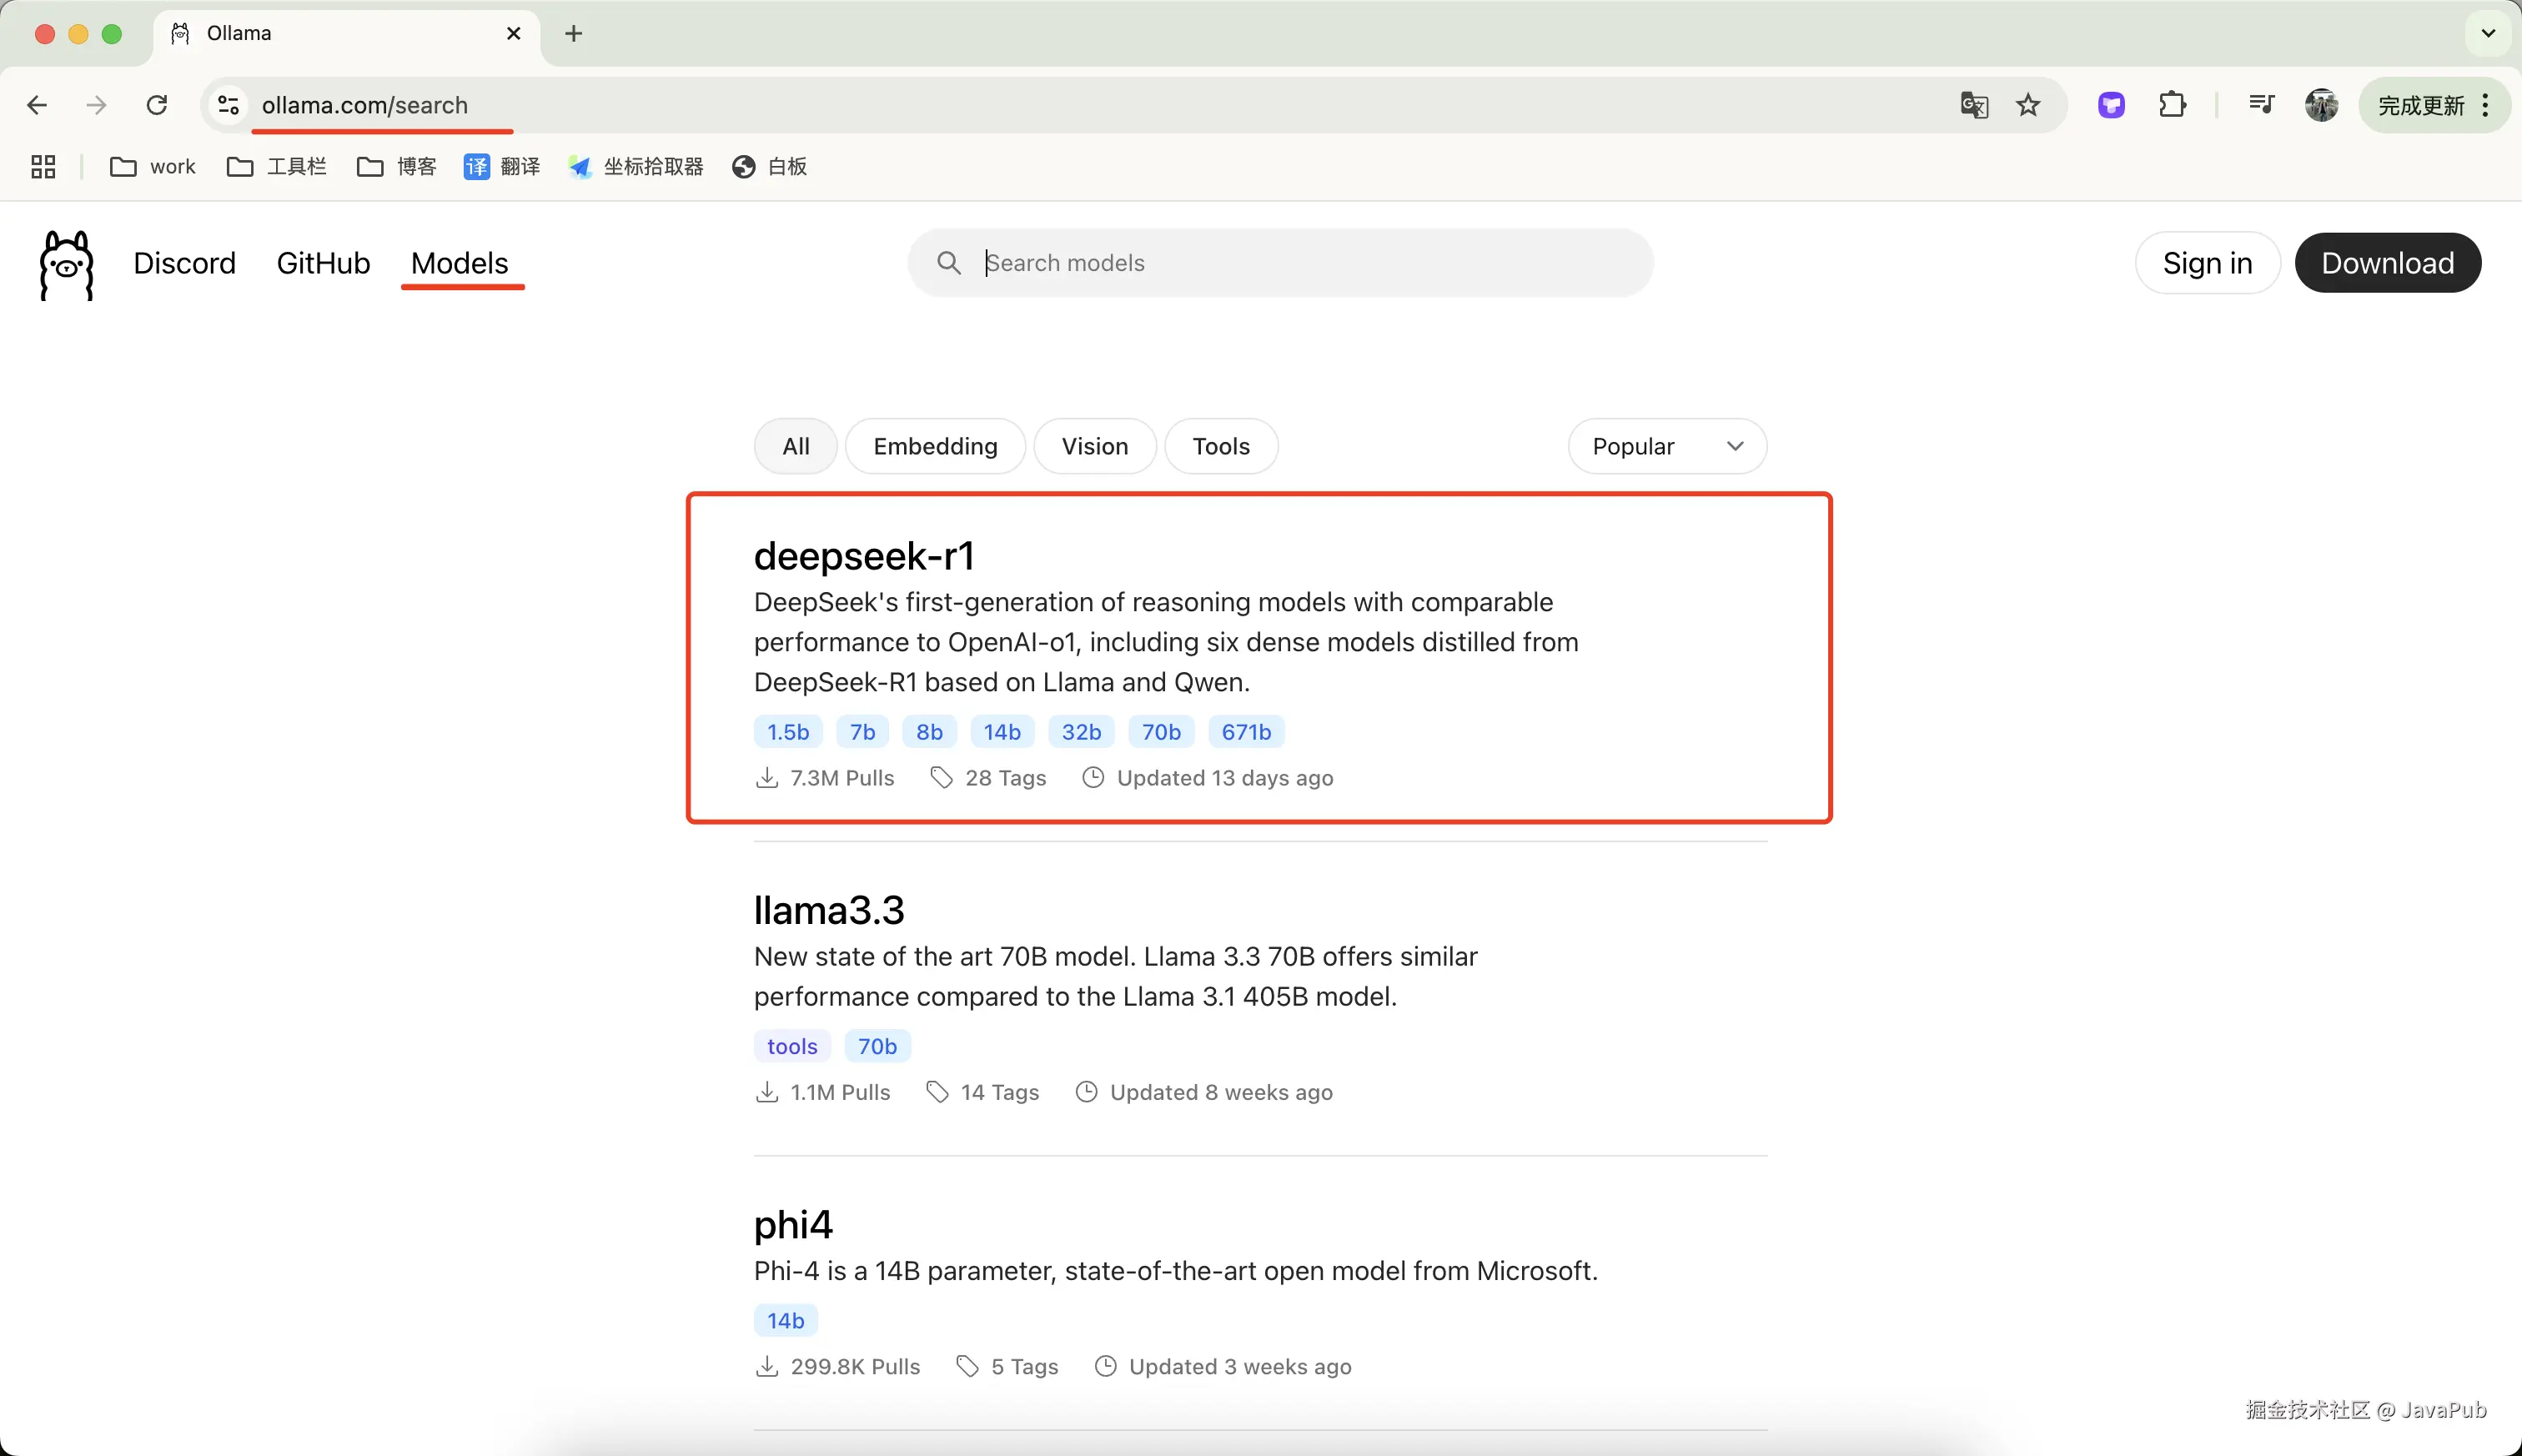Click the purple extension icon in toolbar
This screenshot has height=1456, width=2522.
point(2111,105)
